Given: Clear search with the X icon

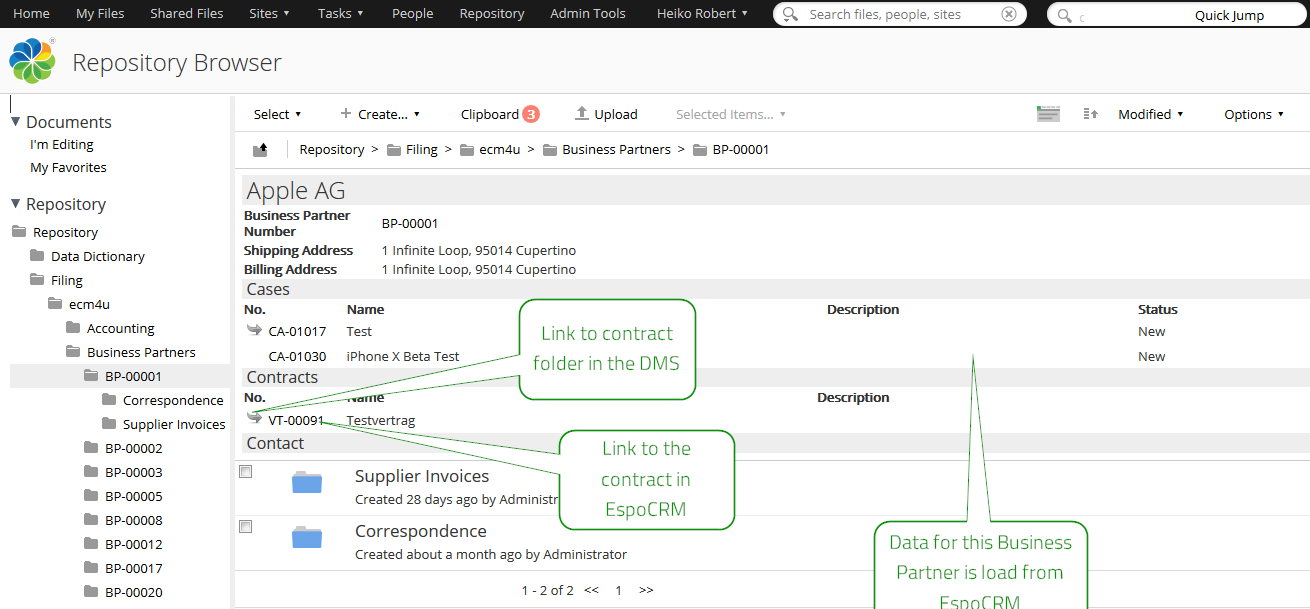Looking at the screenshot, I should tap(1009, 14).
